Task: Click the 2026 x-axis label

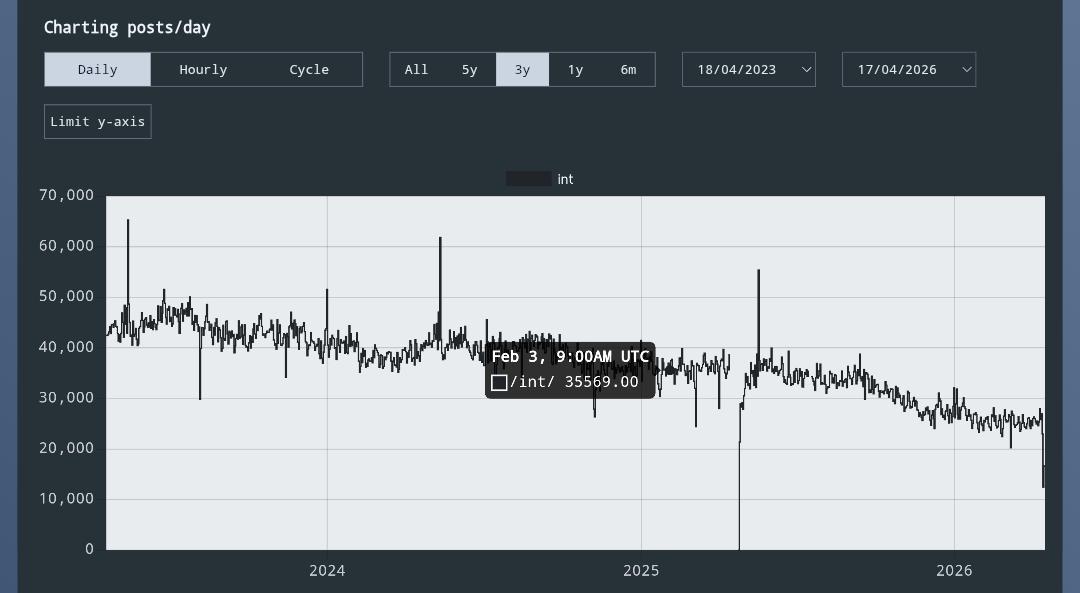Action: pyautogui.click(x=954, y=570)
